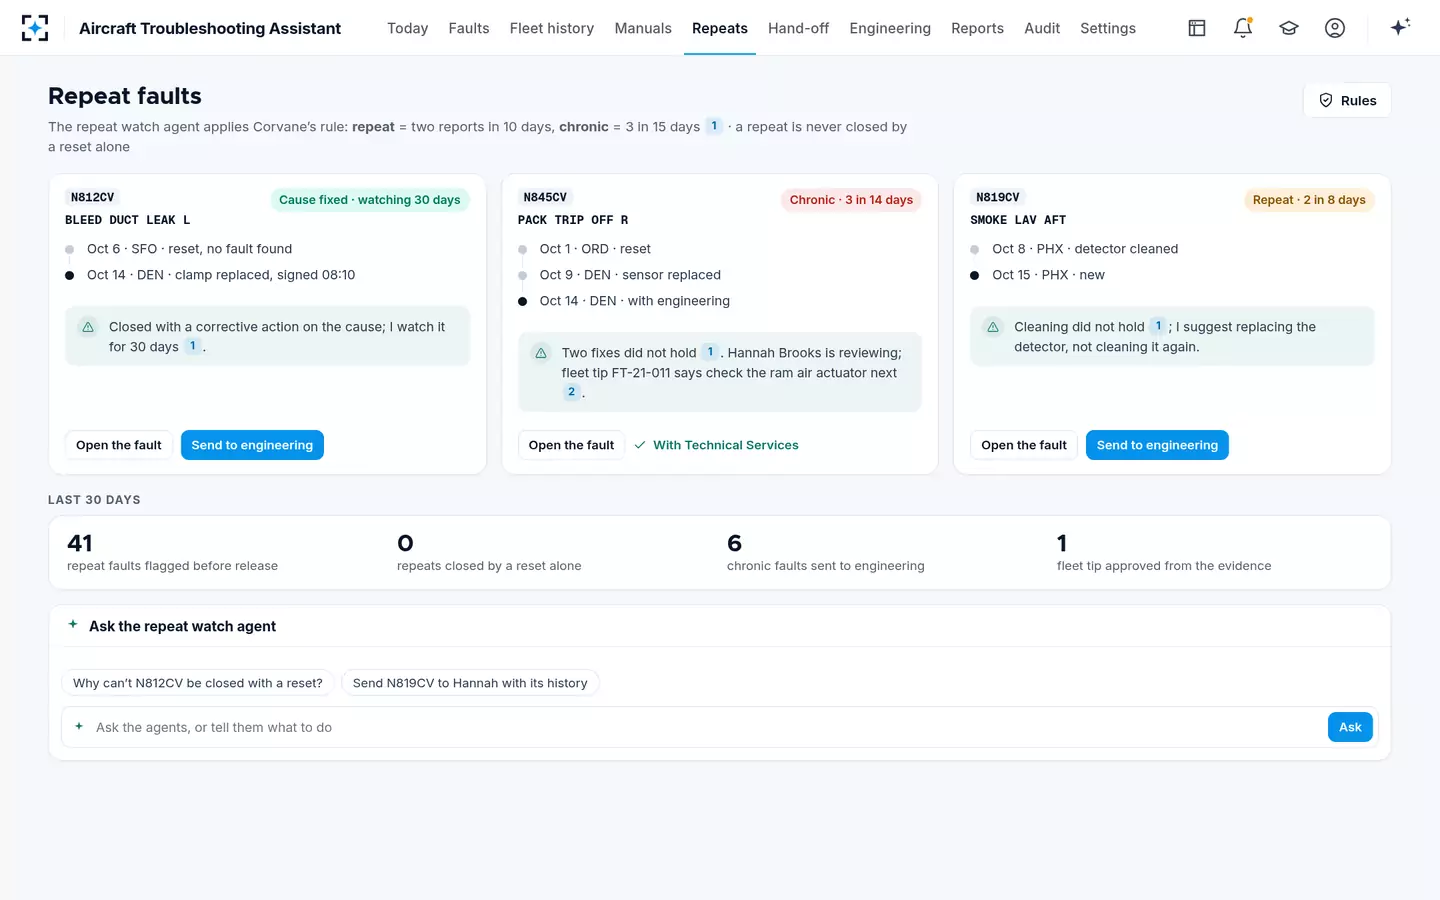Send N812CV bleed duct leak to engineering
Viewport: 1440px width, 900px height.
click(x=252, y=445)
